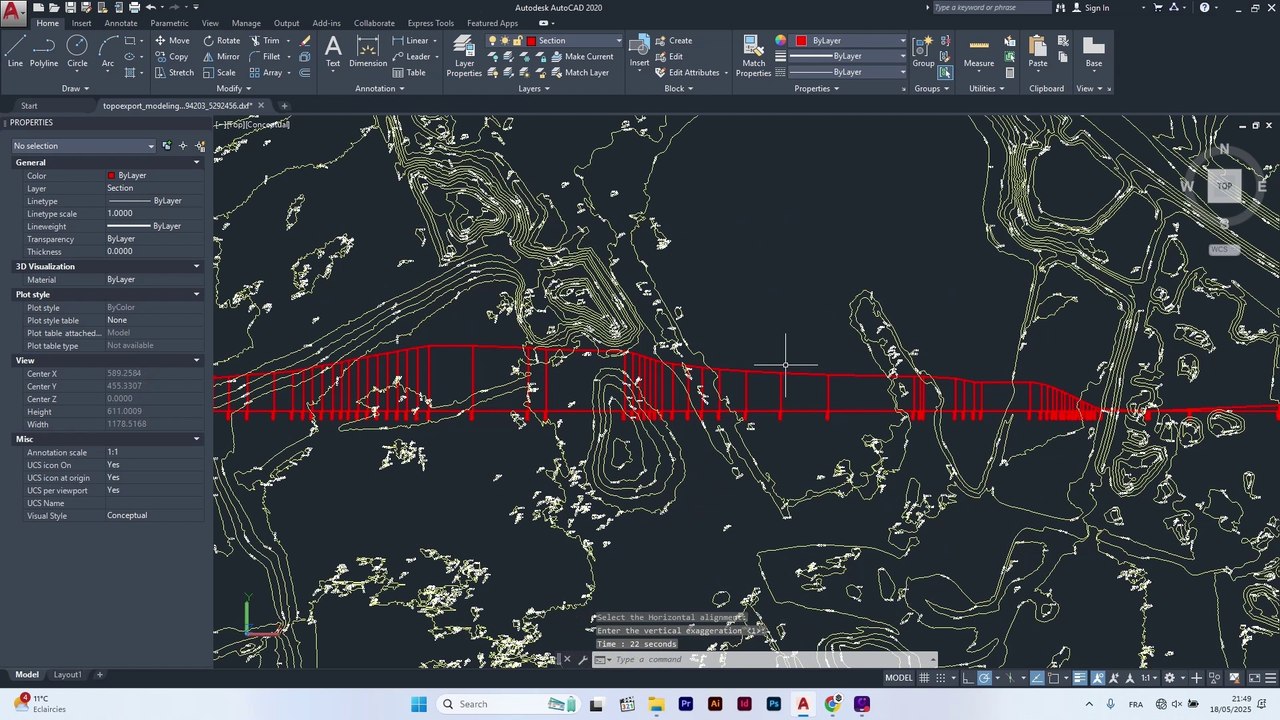Screen dimensions: 1280x720
Task: Activate the Move command
Action: point(172,41)
